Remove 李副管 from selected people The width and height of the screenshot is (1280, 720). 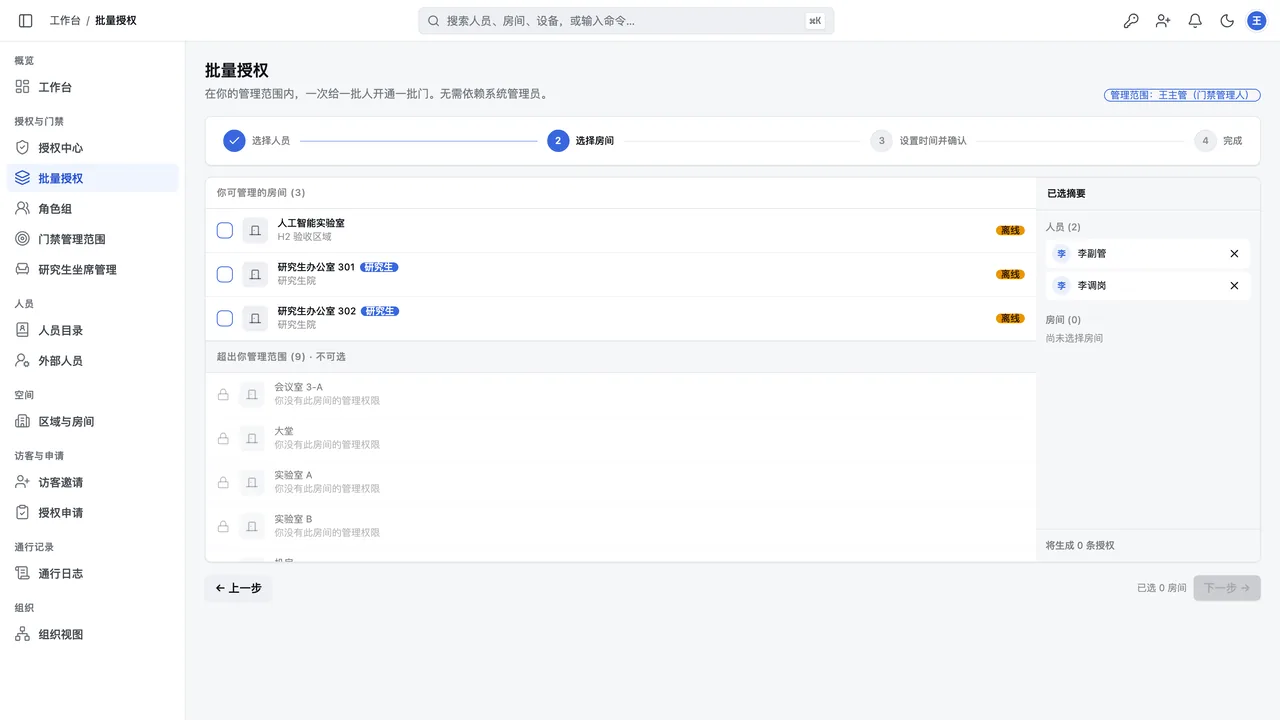(1234, 254)
